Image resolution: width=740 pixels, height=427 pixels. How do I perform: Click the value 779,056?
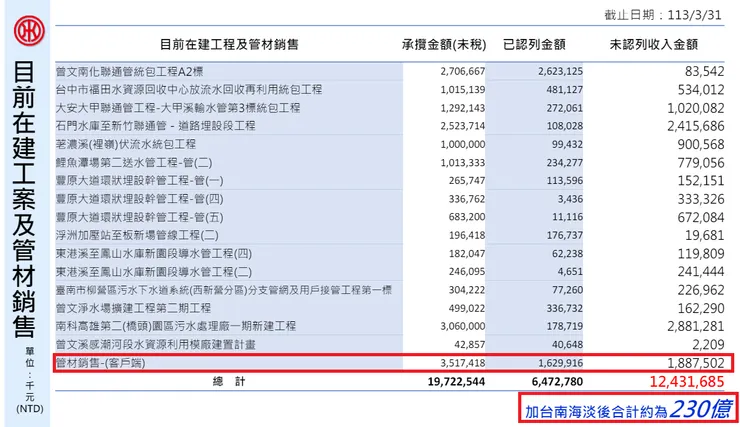[701, 162]
